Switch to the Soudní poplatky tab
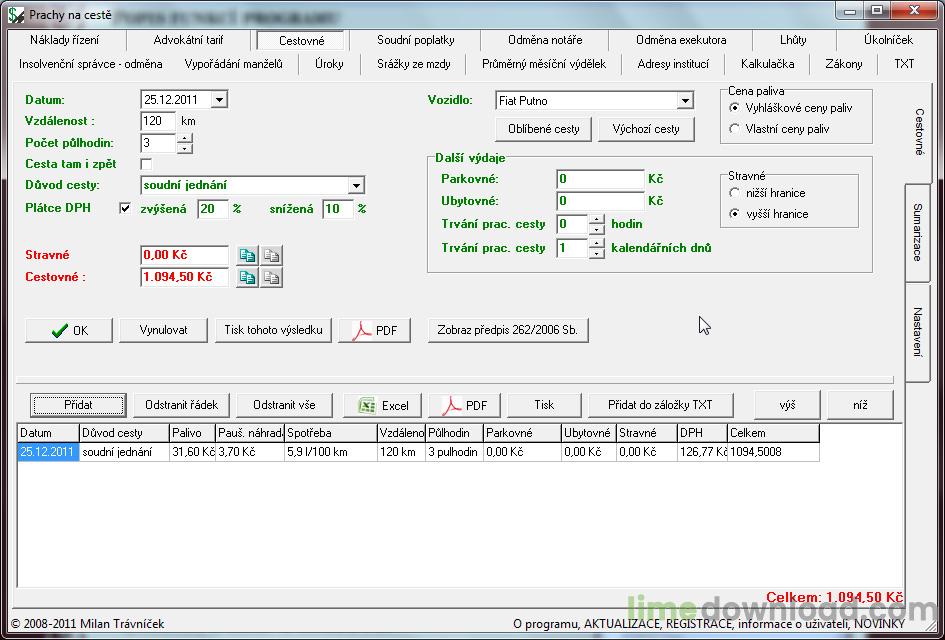945x640 pixels. click(x=415, y=40)
